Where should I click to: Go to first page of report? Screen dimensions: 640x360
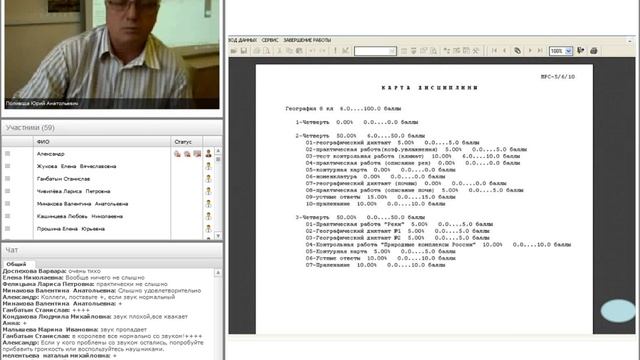point(494,51)
